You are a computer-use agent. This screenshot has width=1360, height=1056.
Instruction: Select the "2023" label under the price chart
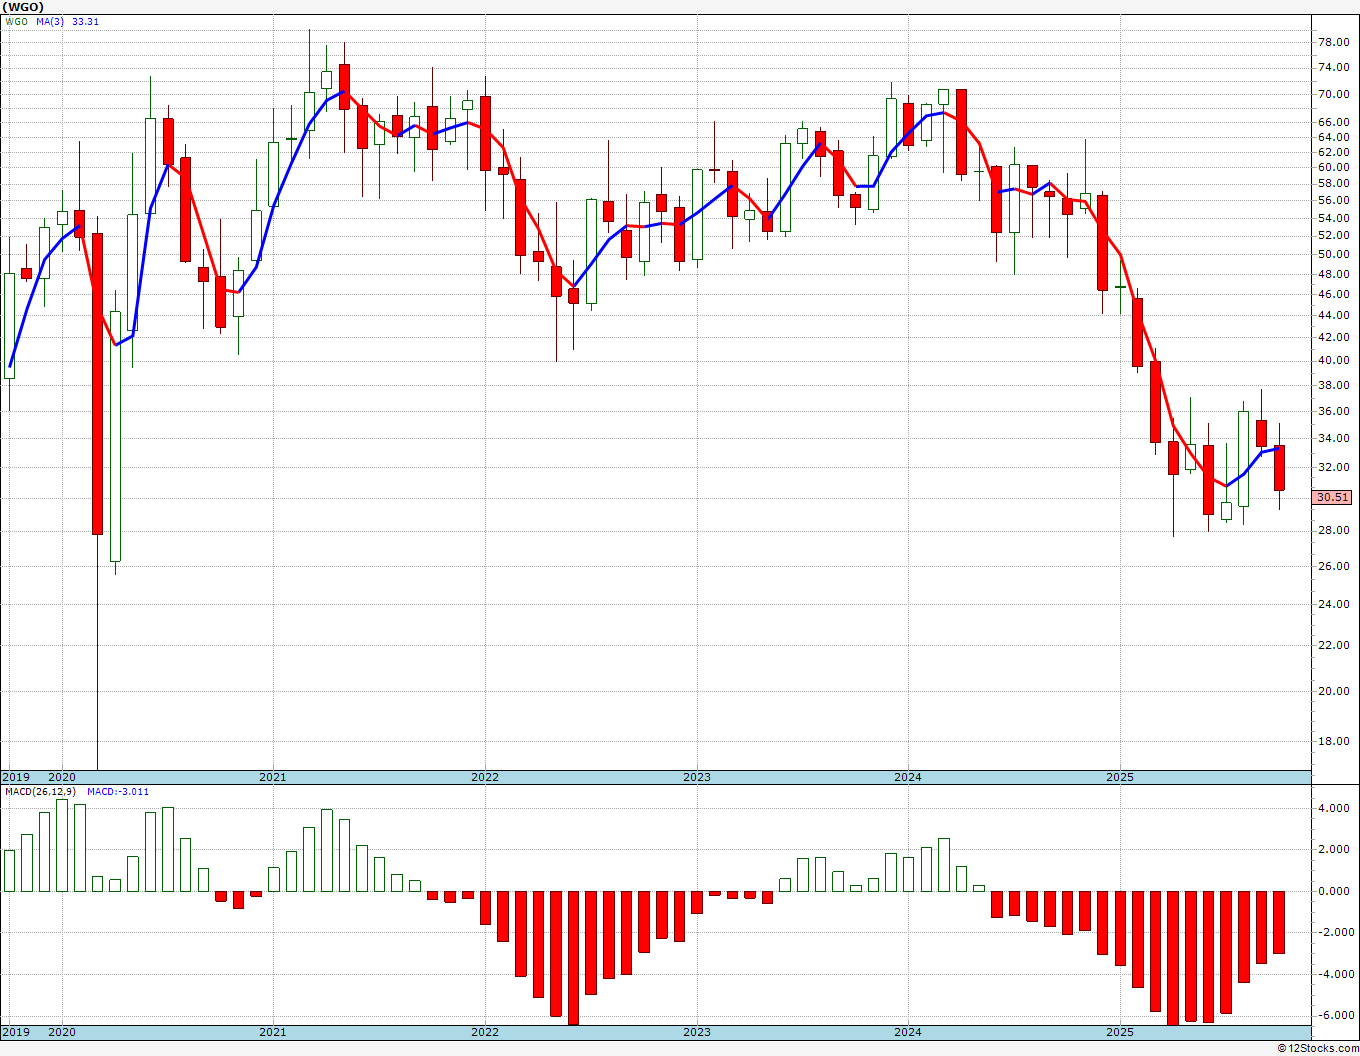point(697,777)
